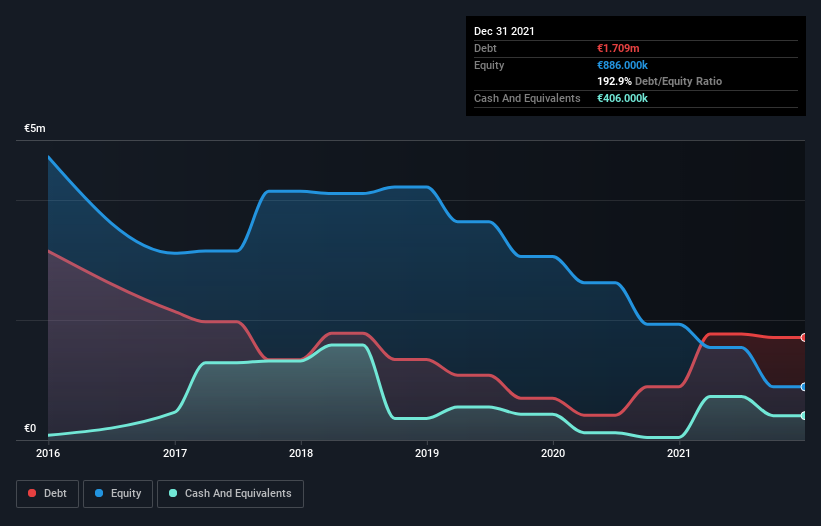Click the 2021 x-axis label
Screen dimensions: 821x526
[679, 453]
